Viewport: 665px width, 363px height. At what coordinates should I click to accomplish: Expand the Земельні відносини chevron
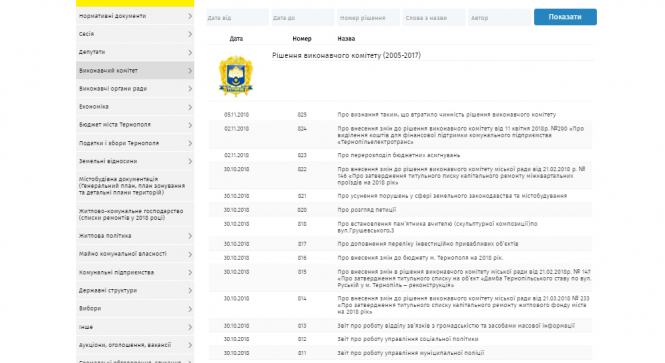tap(190, 161)
